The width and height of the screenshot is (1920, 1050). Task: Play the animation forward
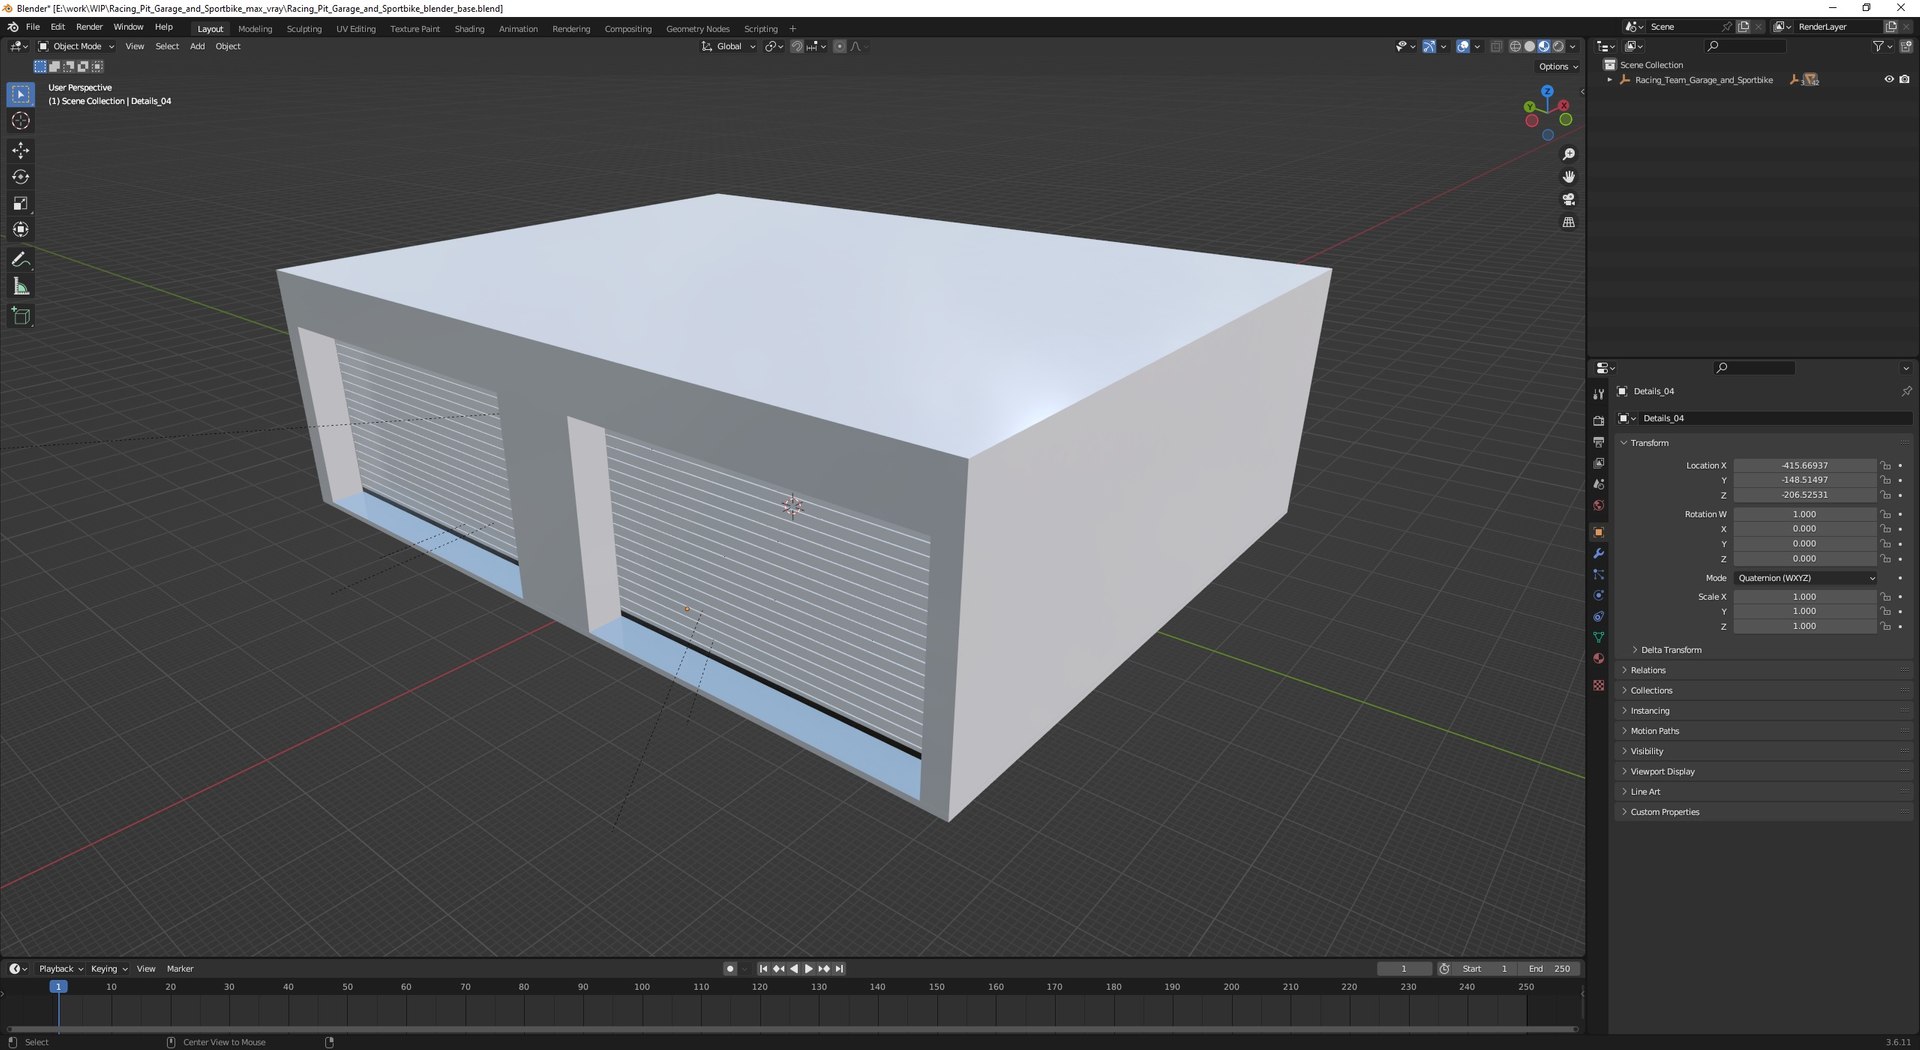[x=808, y=969]
